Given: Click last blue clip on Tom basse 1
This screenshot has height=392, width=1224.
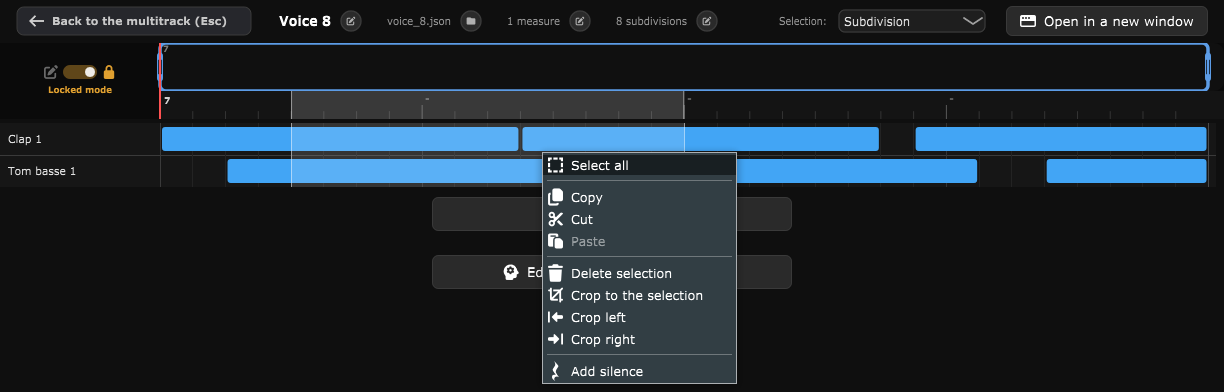Looking at the screenshot, I should click(x=1126, y=171).
